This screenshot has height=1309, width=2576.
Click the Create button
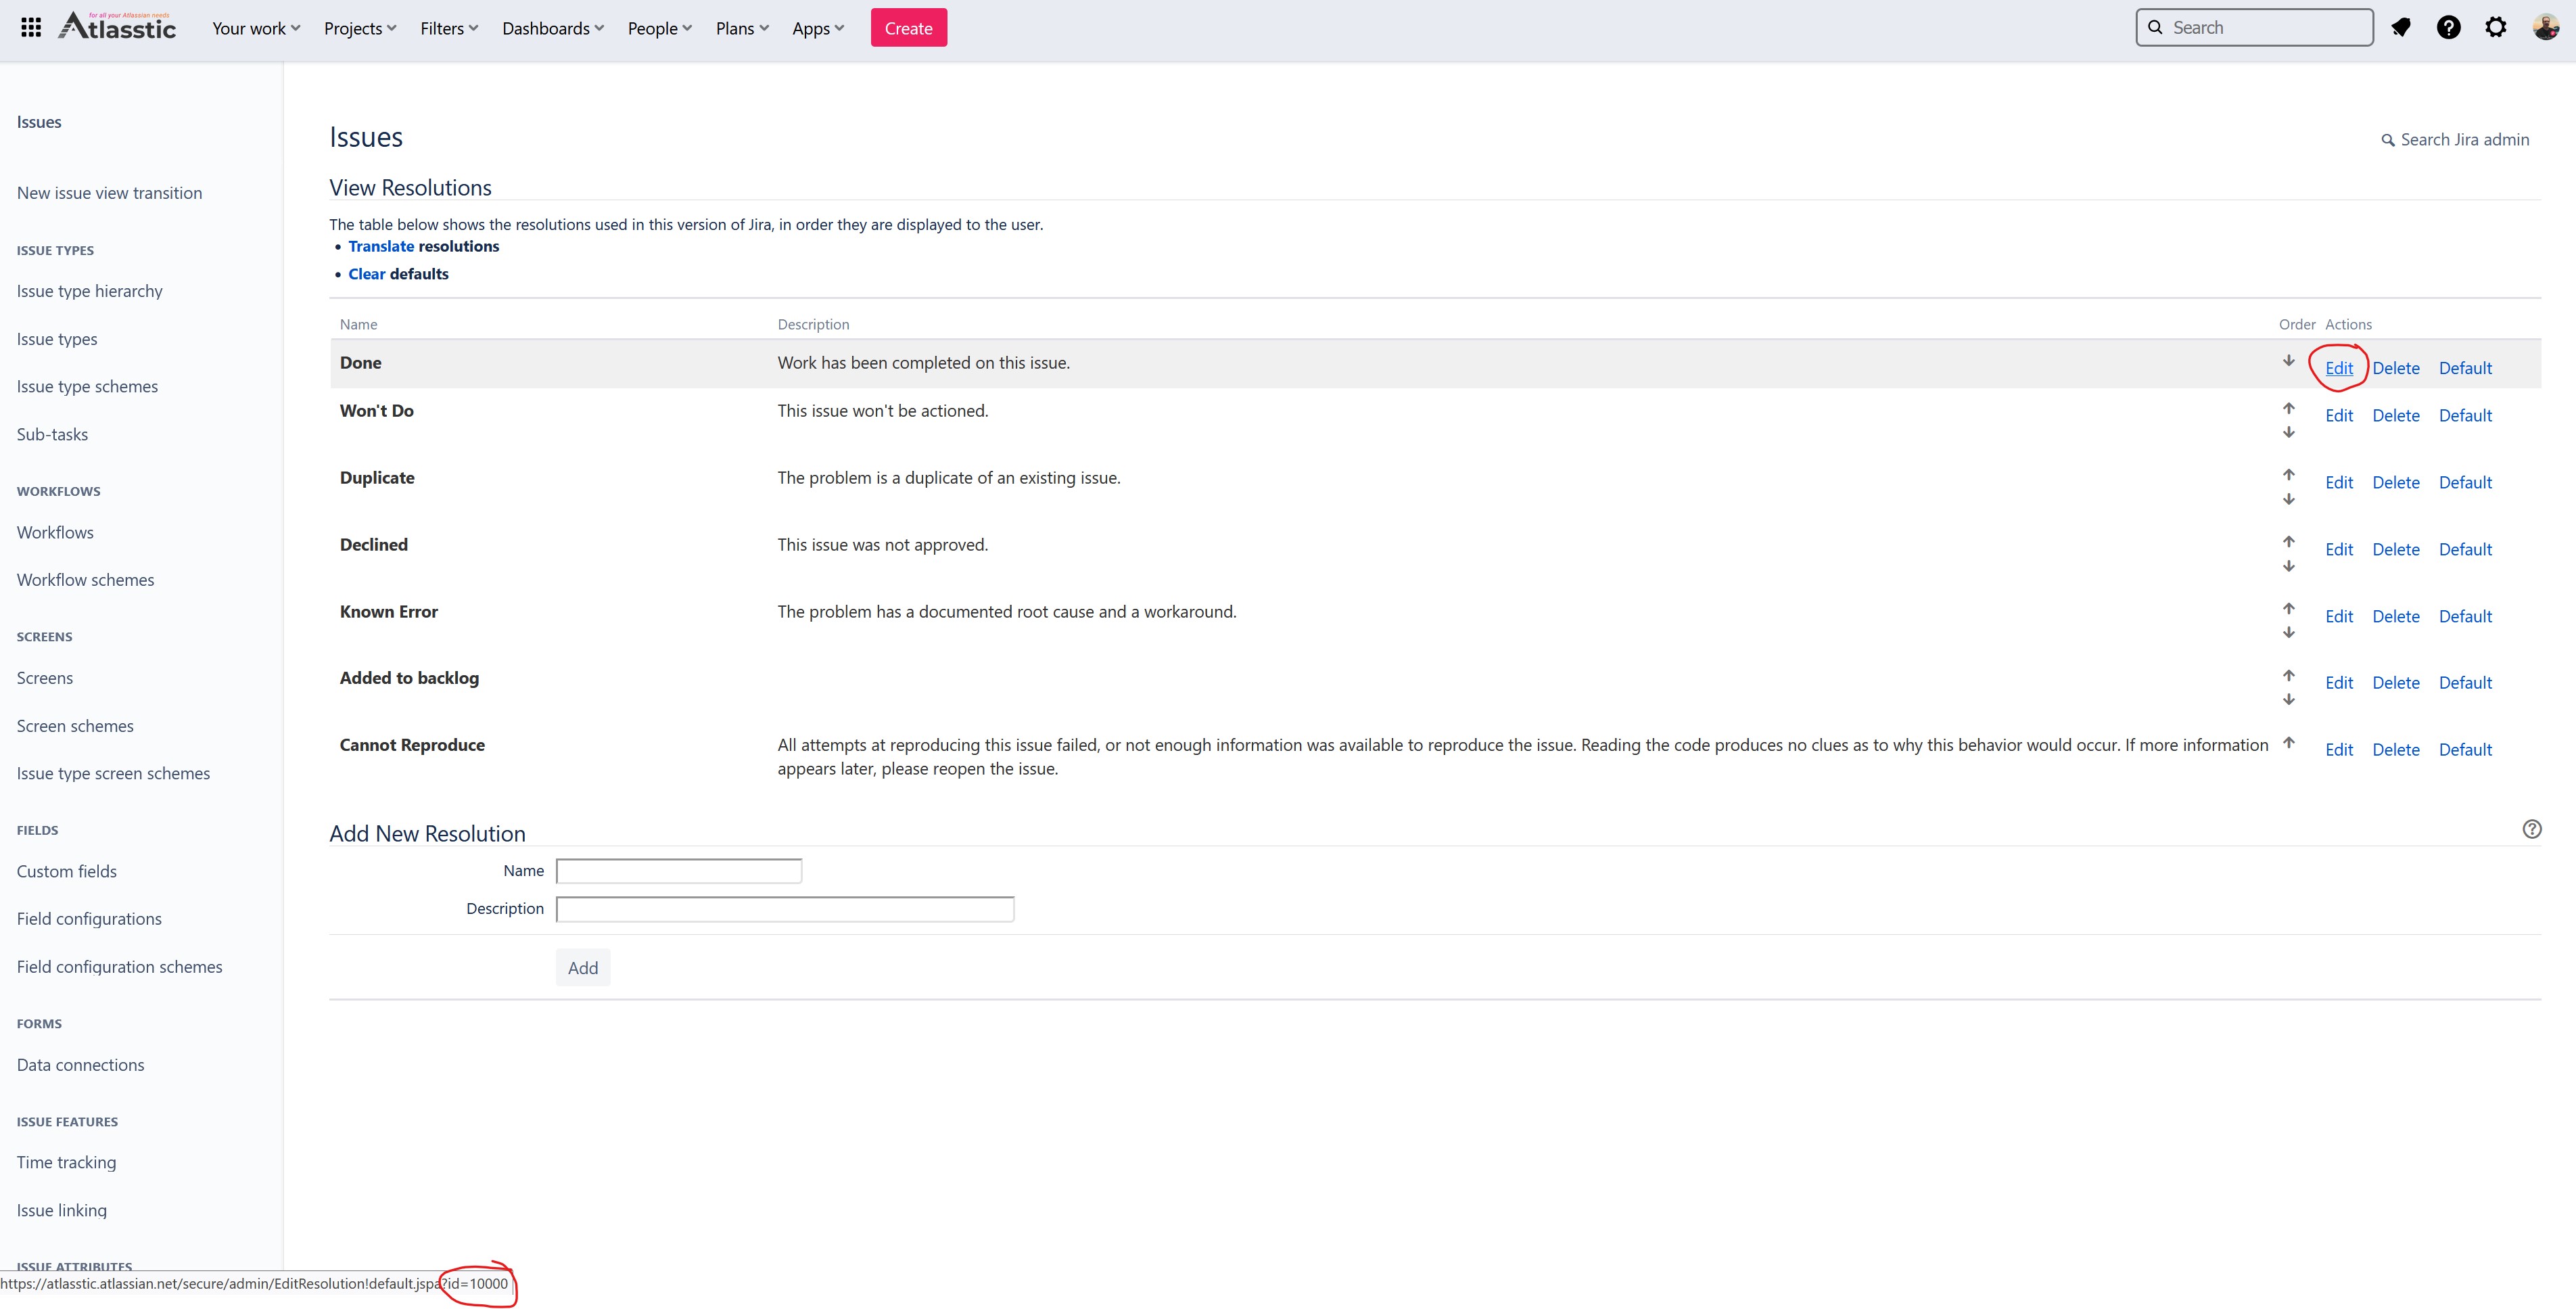pyautogui.click(x=908, y=27)
